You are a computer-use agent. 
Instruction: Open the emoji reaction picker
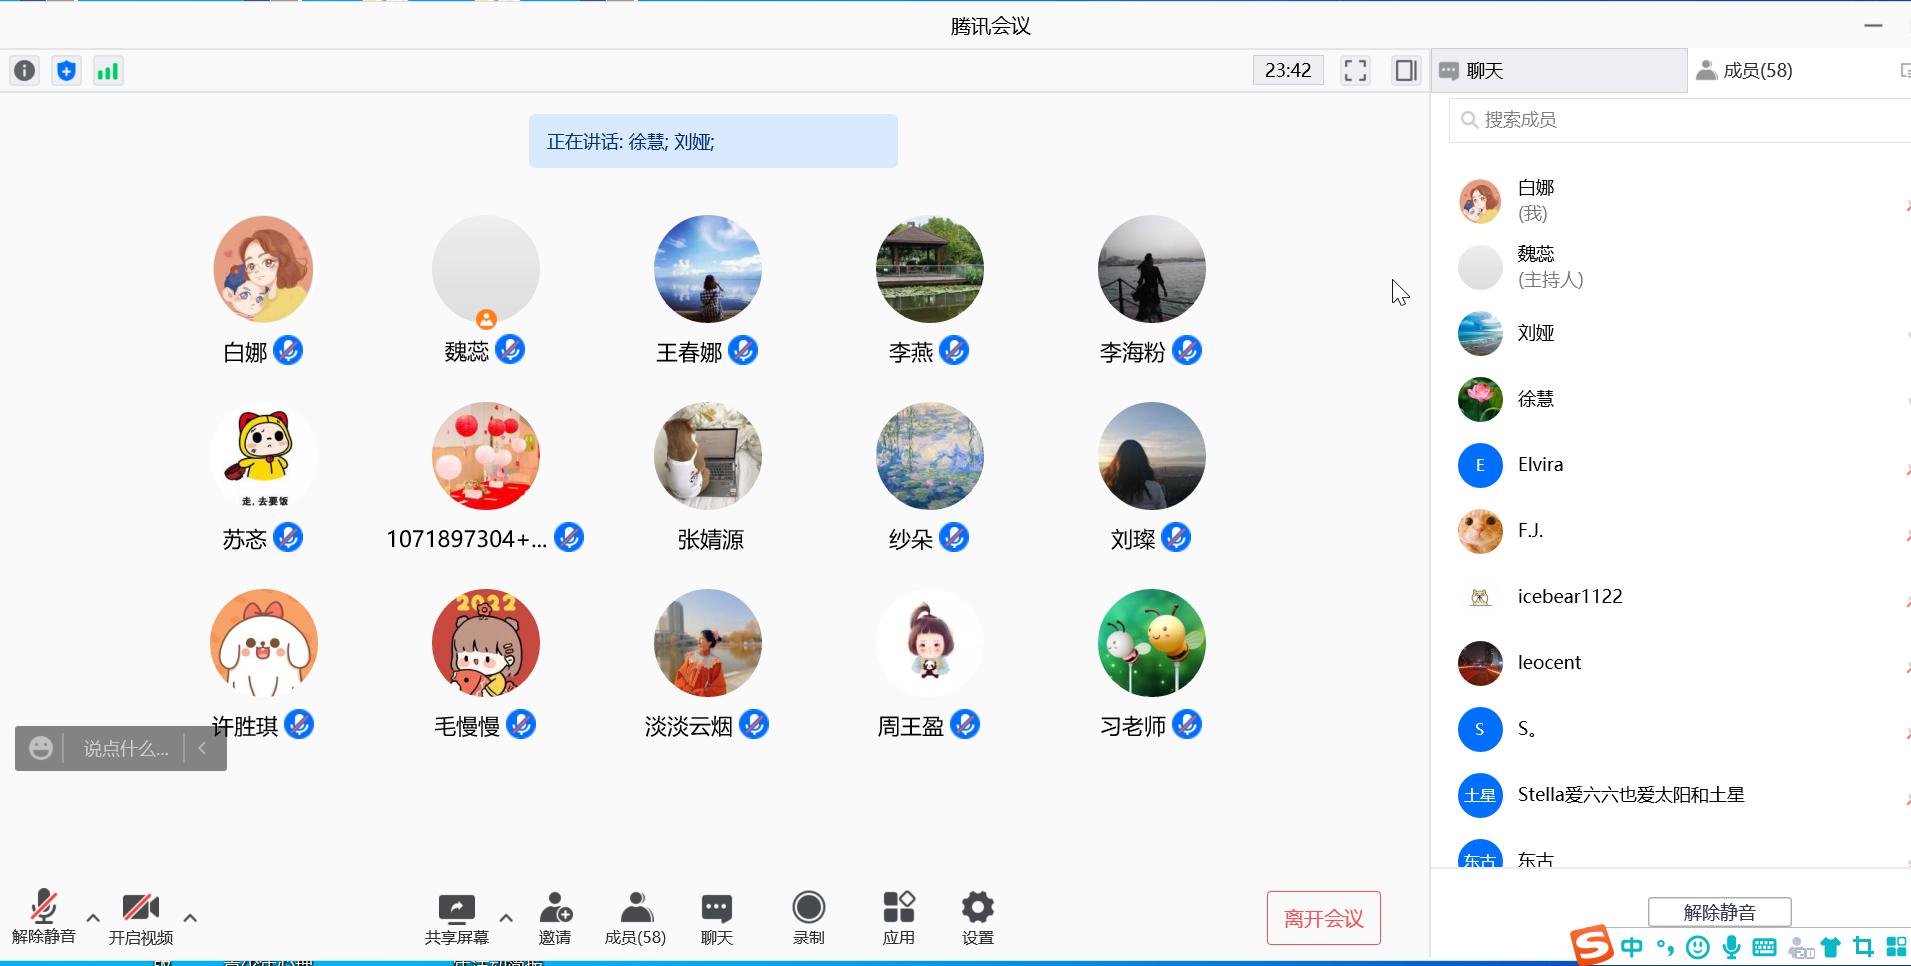[41, 748]
